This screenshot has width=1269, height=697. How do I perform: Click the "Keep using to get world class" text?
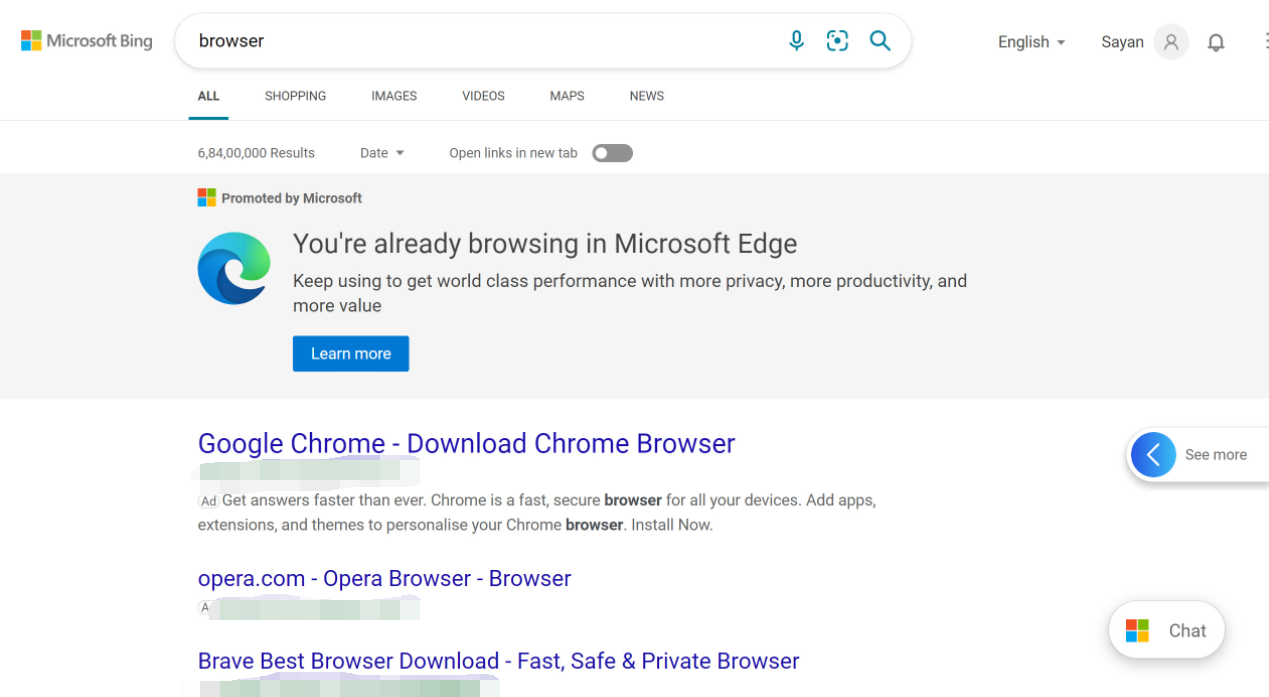[x=630, y=293]
